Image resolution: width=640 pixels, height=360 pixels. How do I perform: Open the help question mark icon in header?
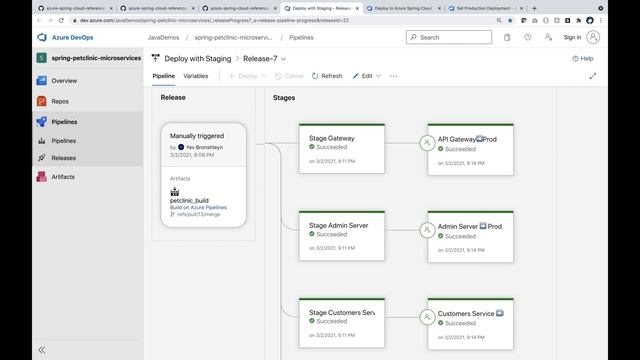(x=528, y=37)
